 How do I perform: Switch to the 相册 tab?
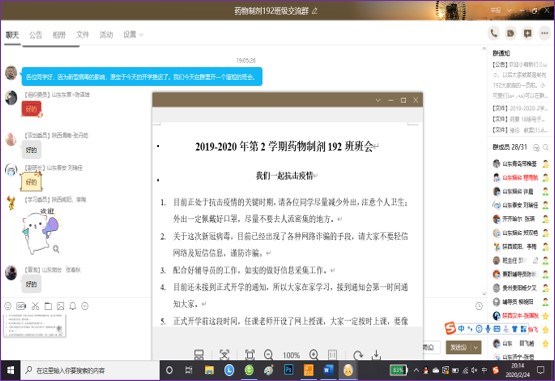[x=59, y=35]
